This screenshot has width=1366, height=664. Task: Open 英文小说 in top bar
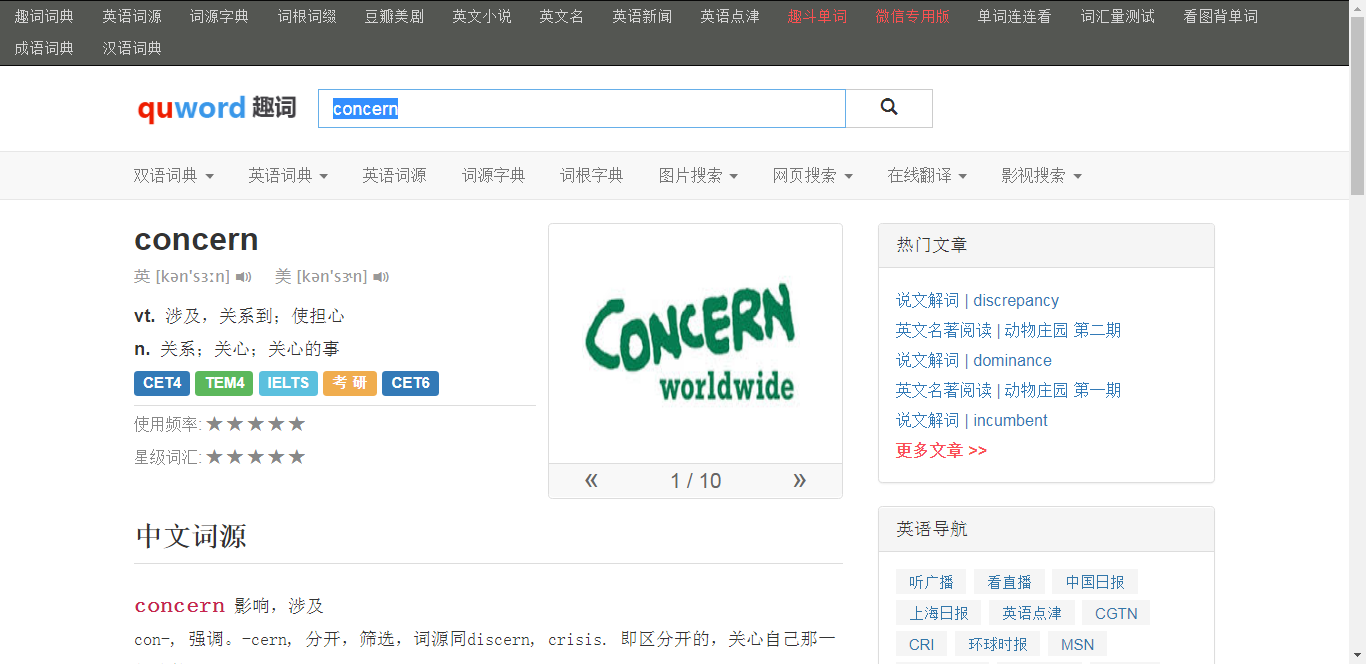click(x=482, y=16)
